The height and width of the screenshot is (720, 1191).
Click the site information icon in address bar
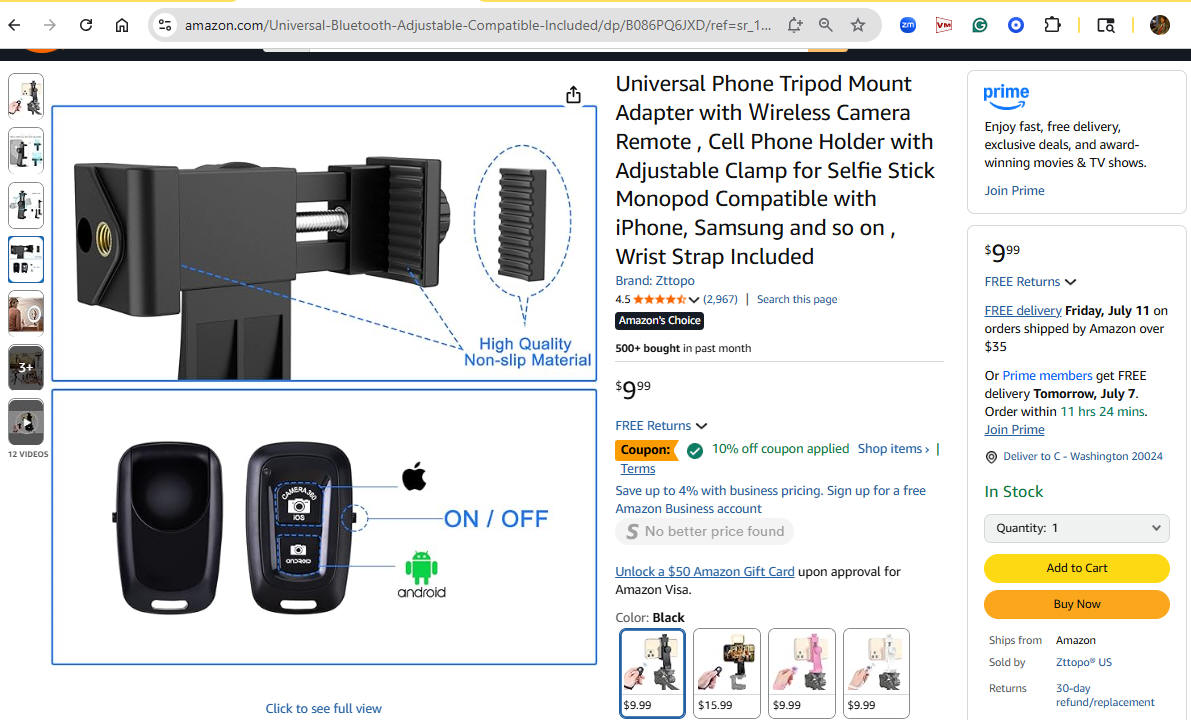point(165,25)
